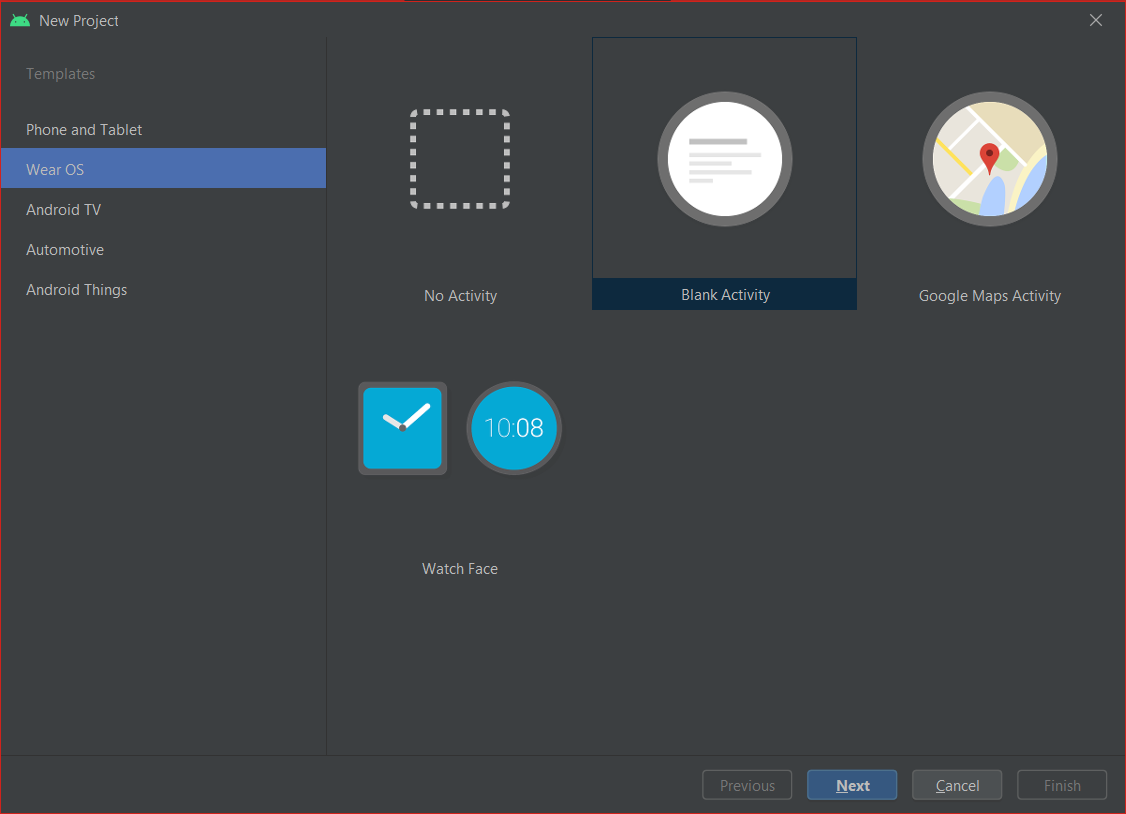Click the New Project title text
The image size is (1126, 814).
(79, 21)
